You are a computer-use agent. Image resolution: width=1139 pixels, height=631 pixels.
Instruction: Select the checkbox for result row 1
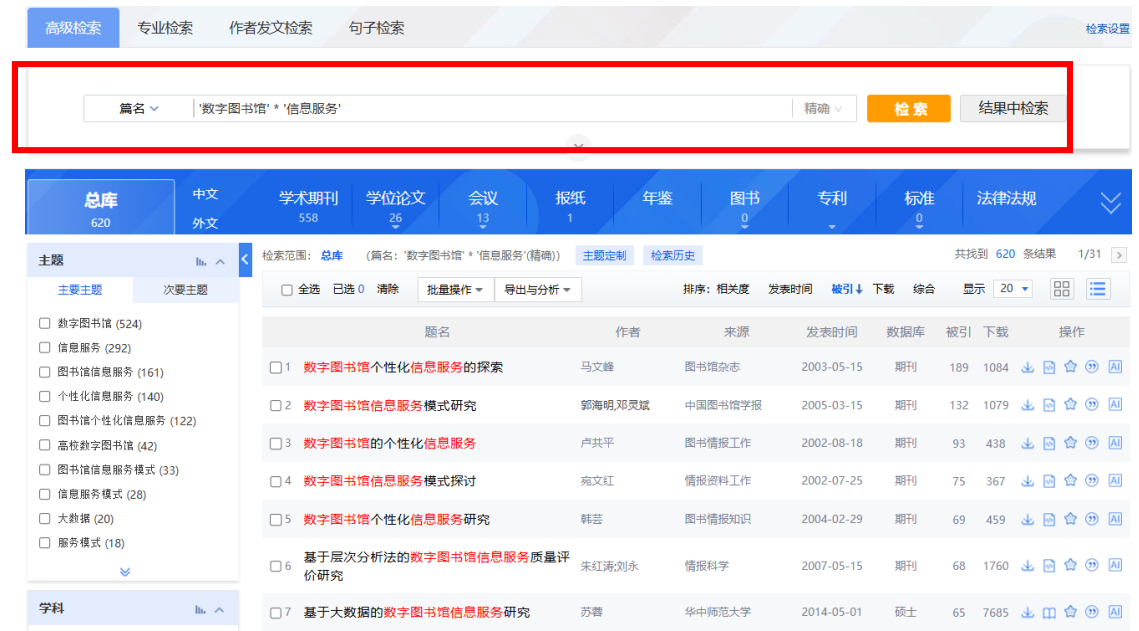(276, 367)
